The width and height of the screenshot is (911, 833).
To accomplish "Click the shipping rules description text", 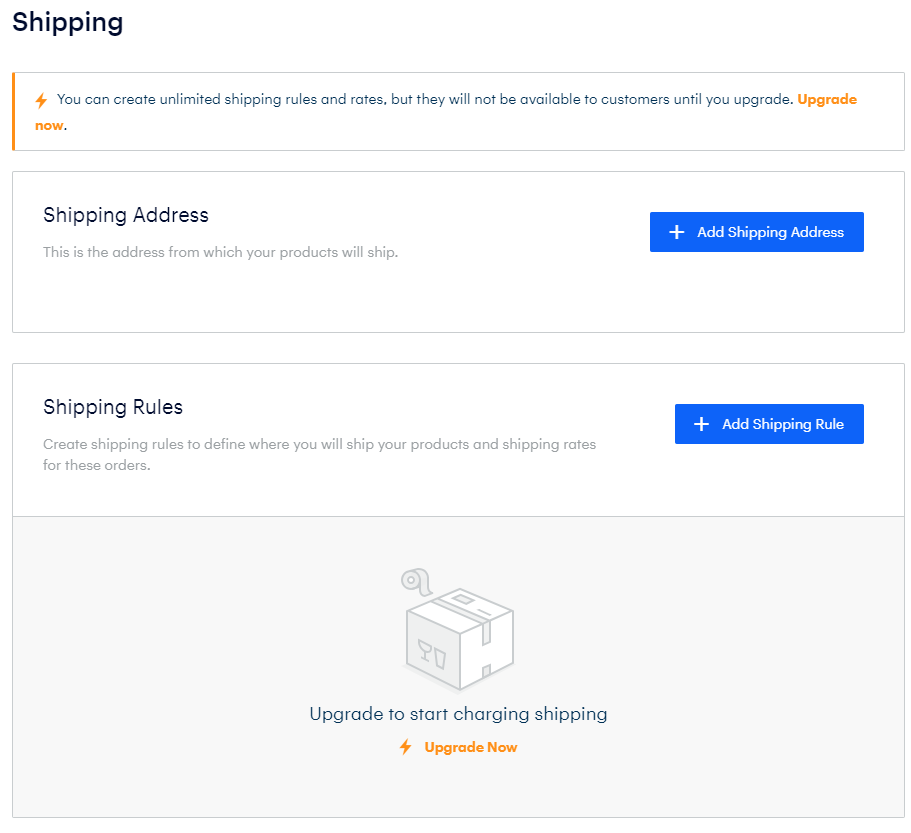I will [x=320, y=455].
